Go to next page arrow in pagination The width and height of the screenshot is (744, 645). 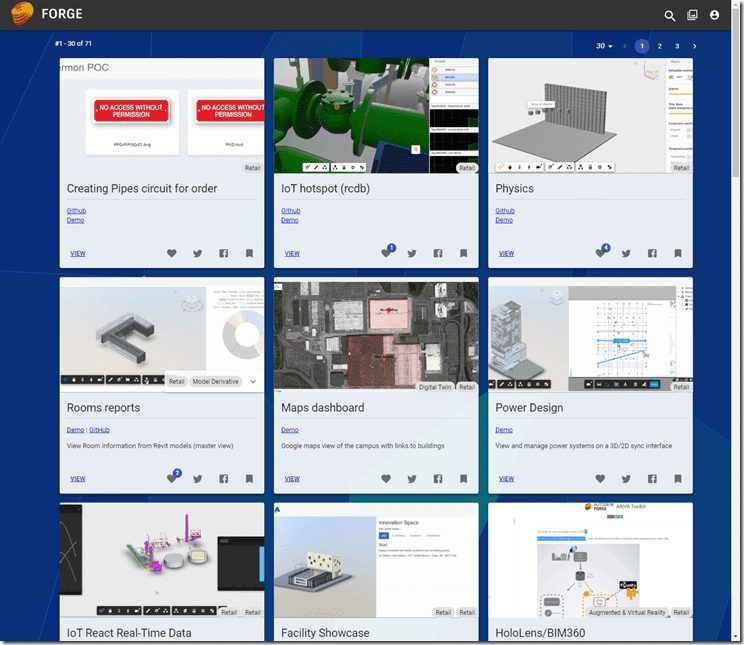695,46
